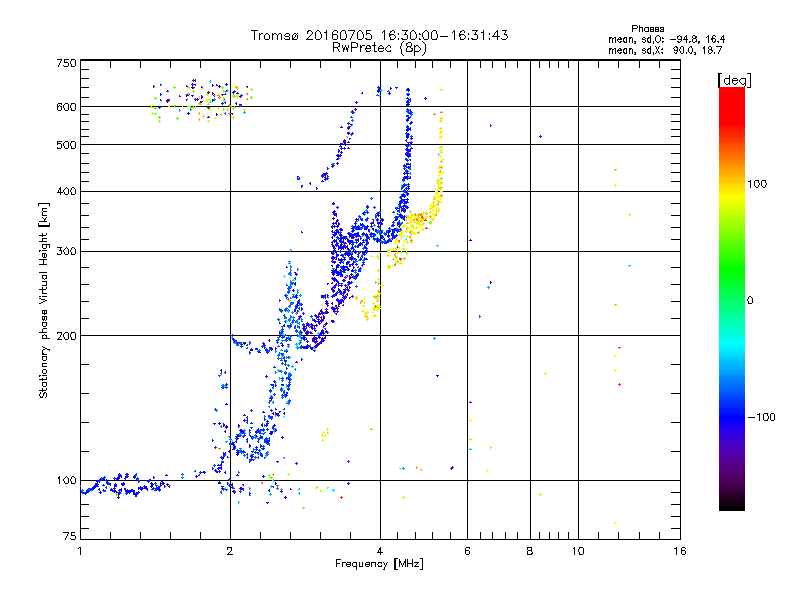Click the y-axis tick label '400'

(x=66, y=191)
